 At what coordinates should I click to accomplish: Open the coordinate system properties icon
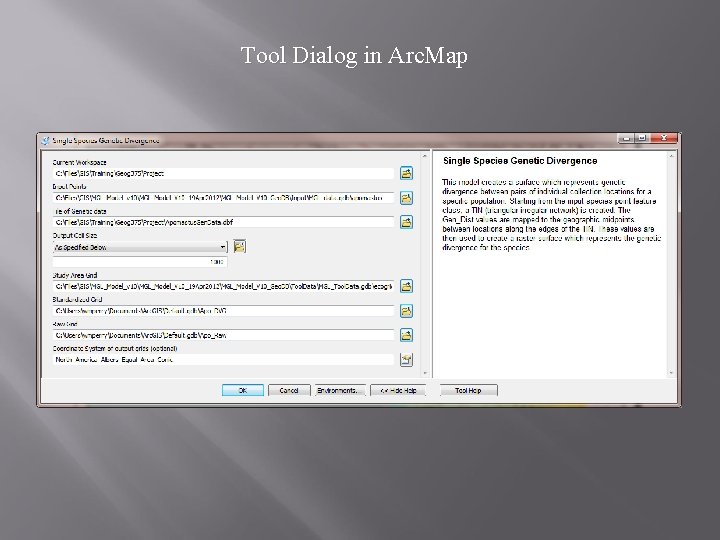click(x=406, y=360)
